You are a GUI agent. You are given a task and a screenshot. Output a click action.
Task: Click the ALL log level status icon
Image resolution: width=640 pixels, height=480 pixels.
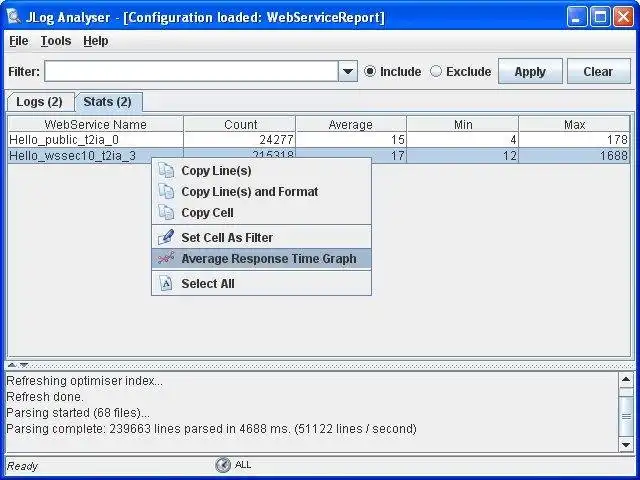click(223, 465)
